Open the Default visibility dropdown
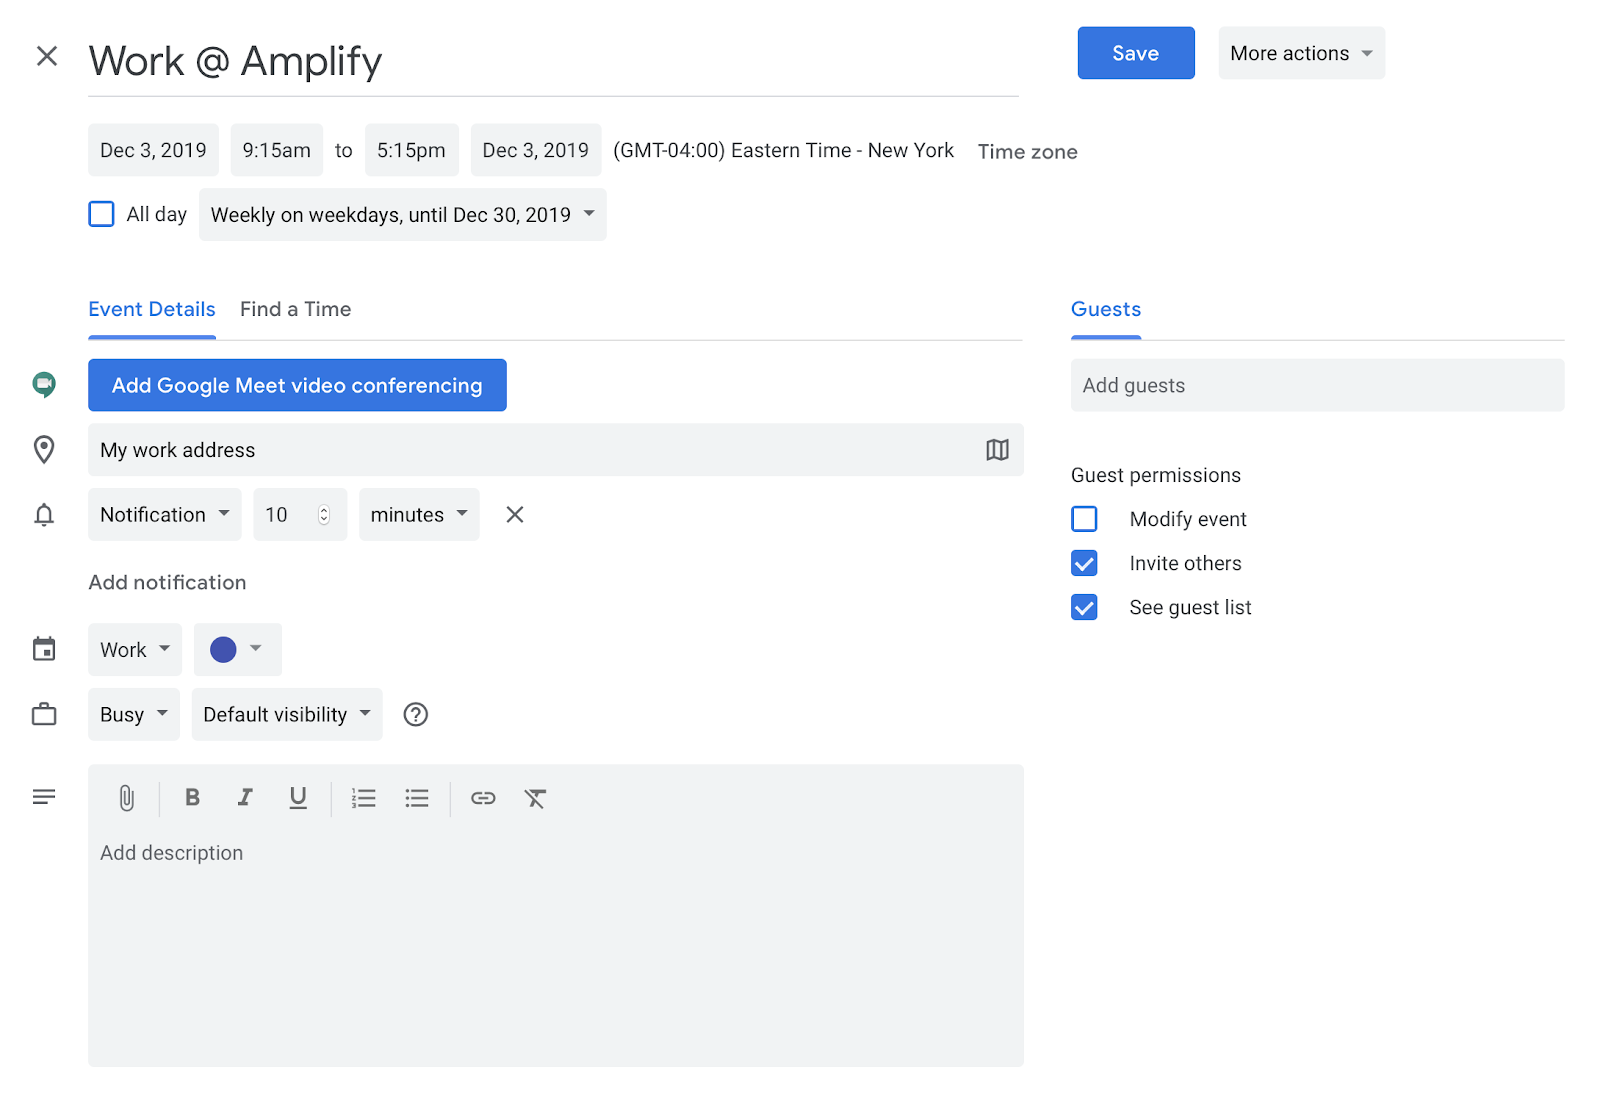Viewport: 1600px width, 1120px height. pos(287,715)
